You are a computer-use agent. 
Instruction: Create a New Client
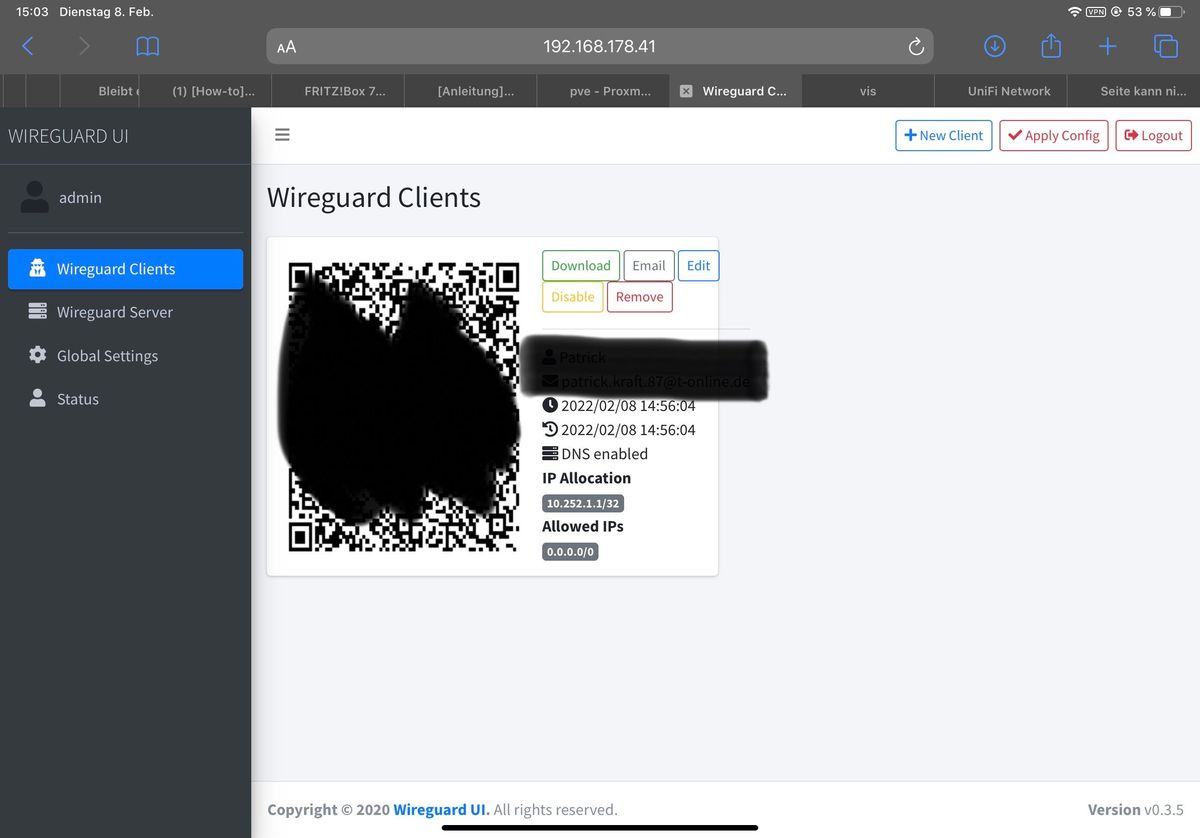coord(943,135)
